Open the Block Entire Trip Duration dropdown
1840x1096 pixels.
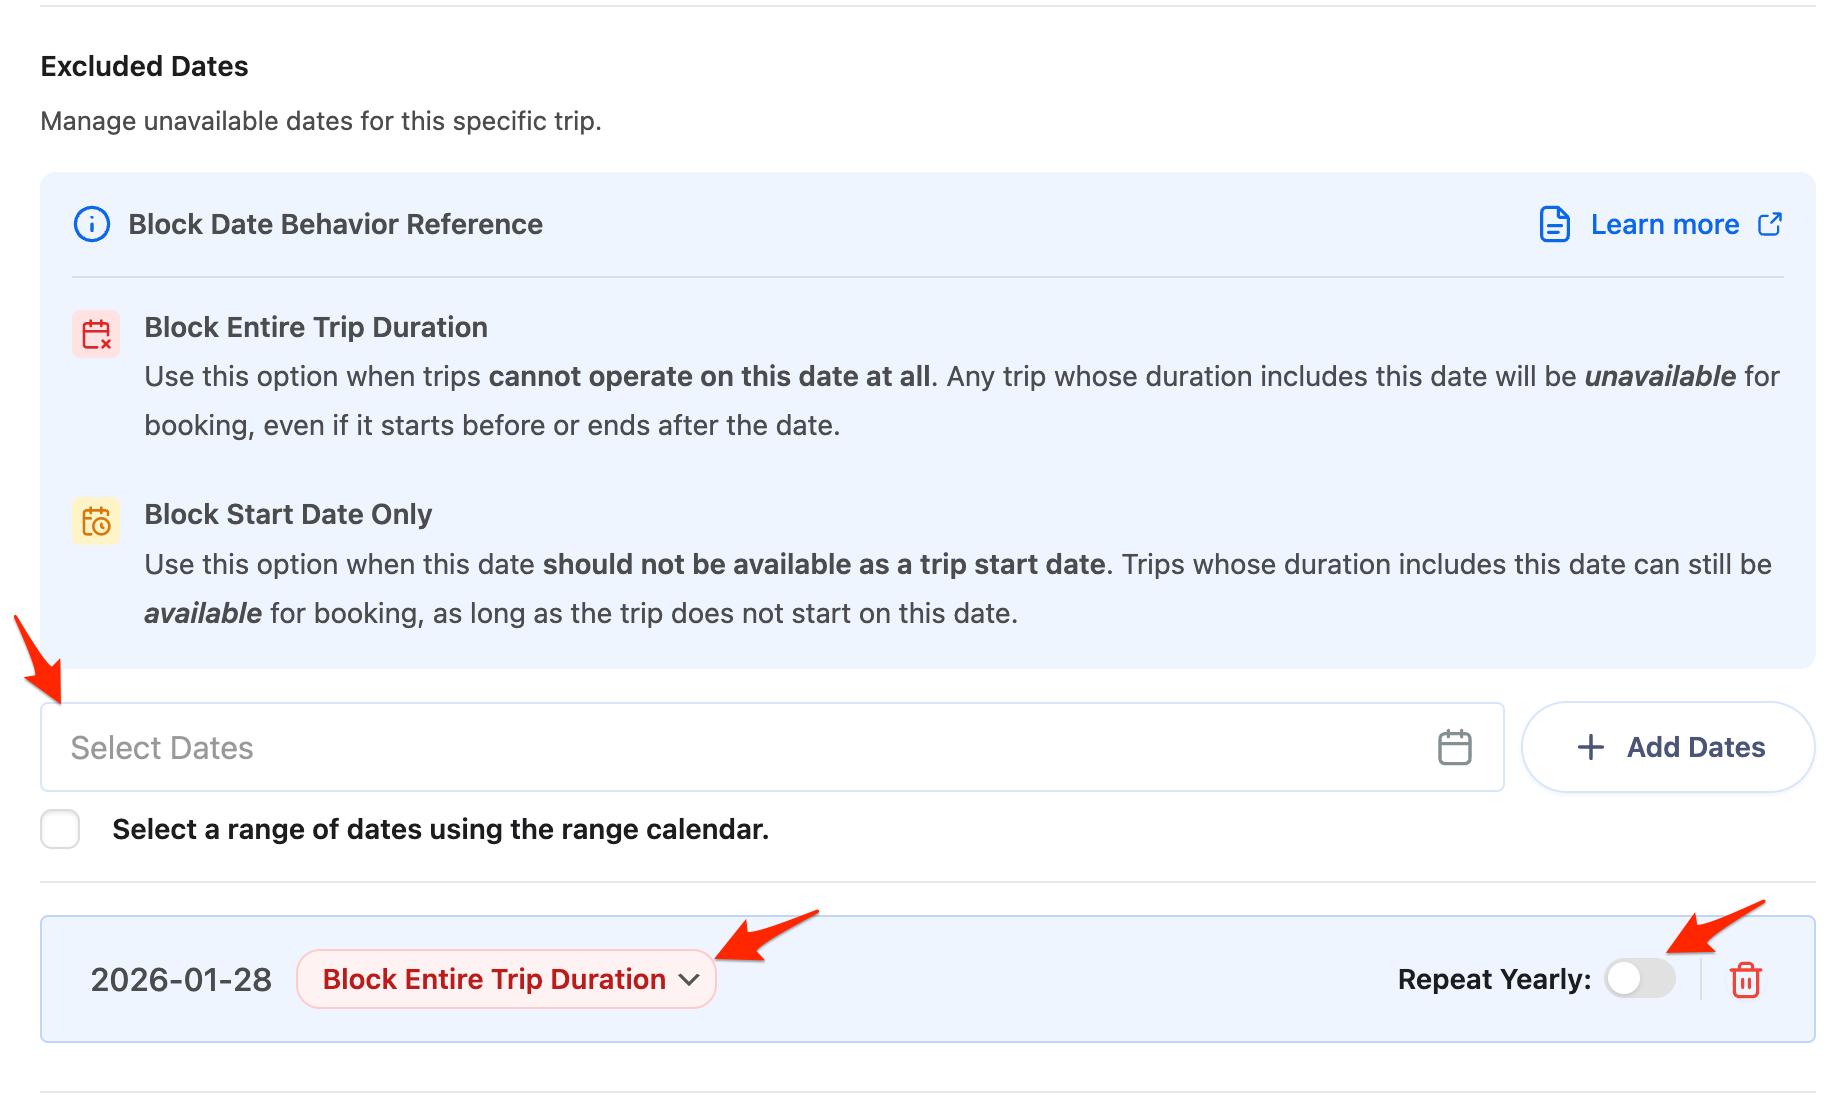pos(494,979)
